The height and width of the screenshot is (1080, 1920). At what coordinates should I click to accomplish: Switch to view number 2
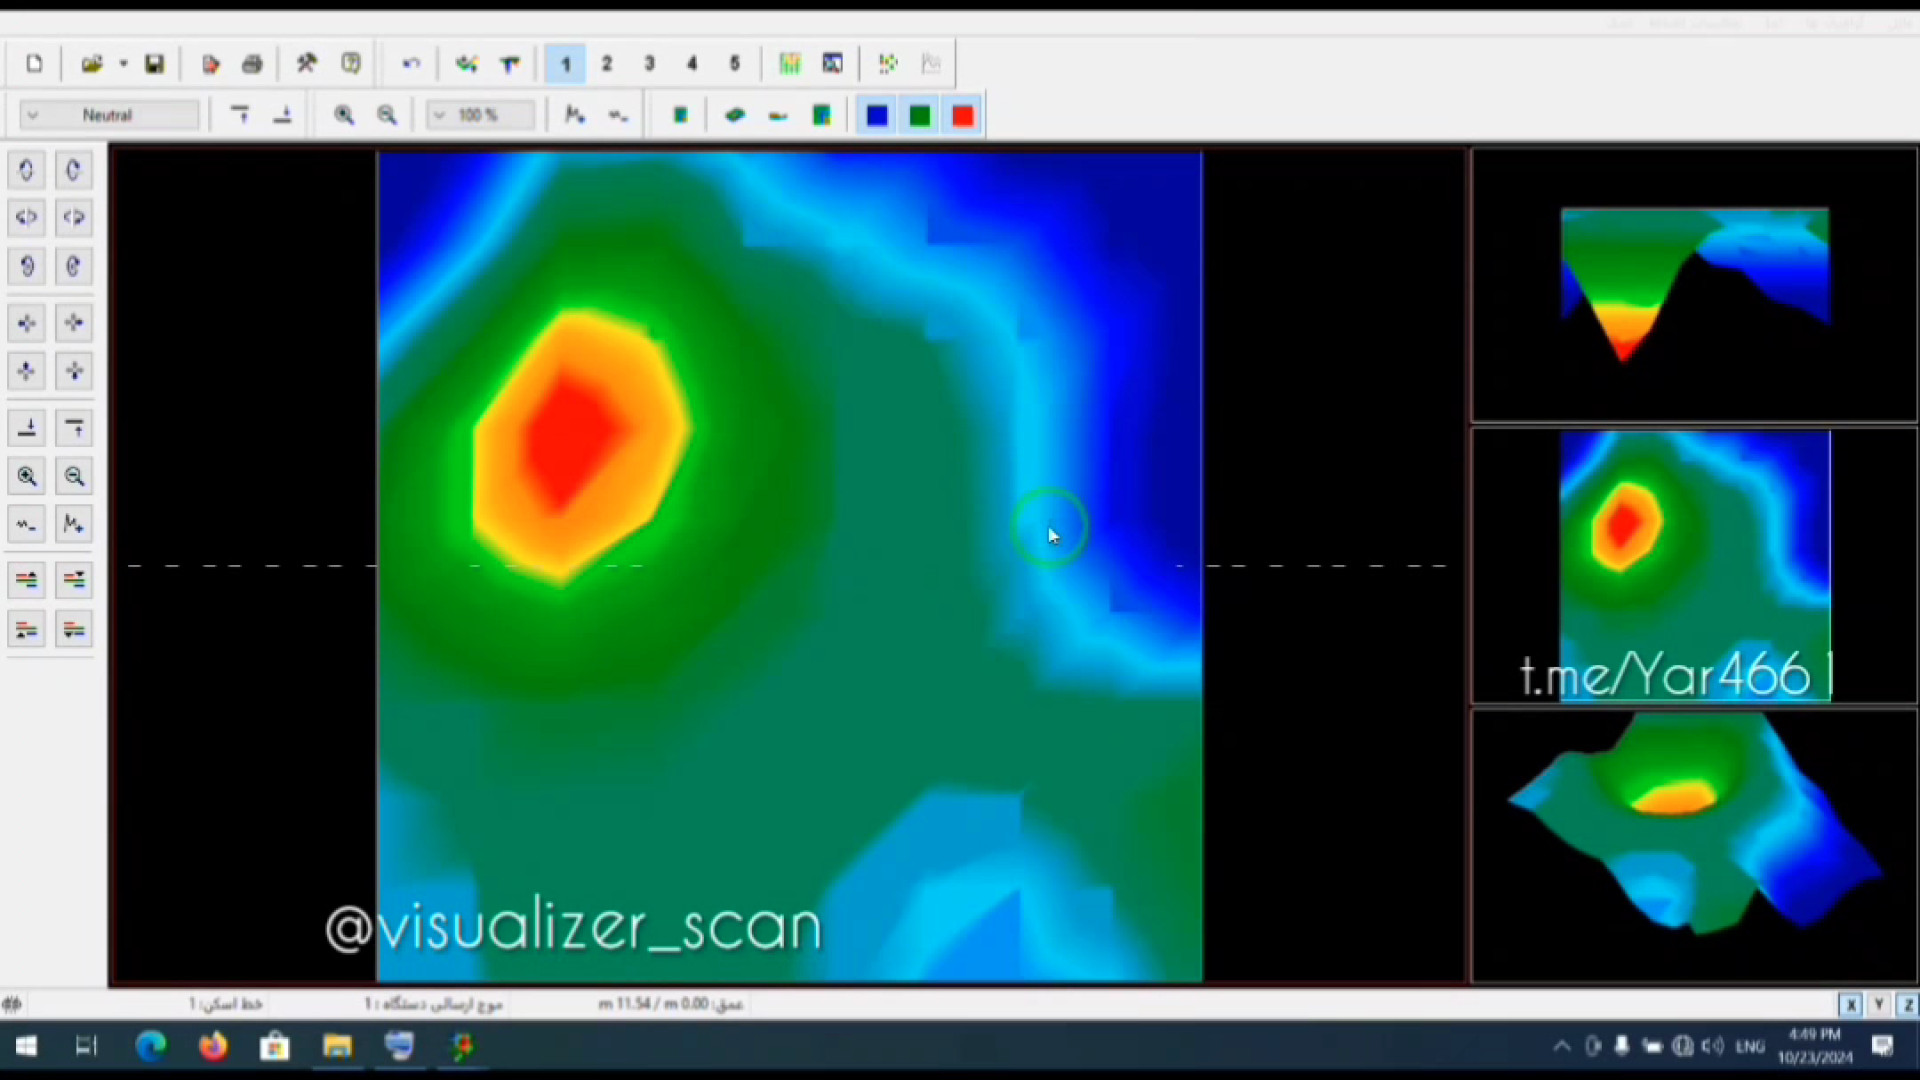click(606, 64)
